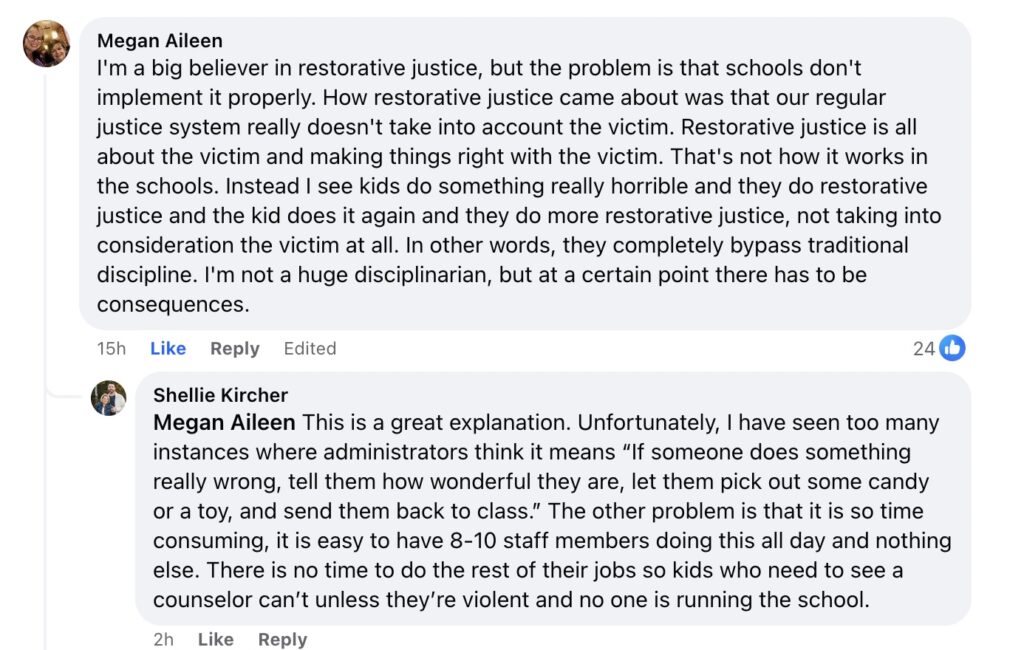The width and height of the screenshot is (1024, 650).
Task: Click the 2h timestamp on the reply
Action: tap(164, 639)
